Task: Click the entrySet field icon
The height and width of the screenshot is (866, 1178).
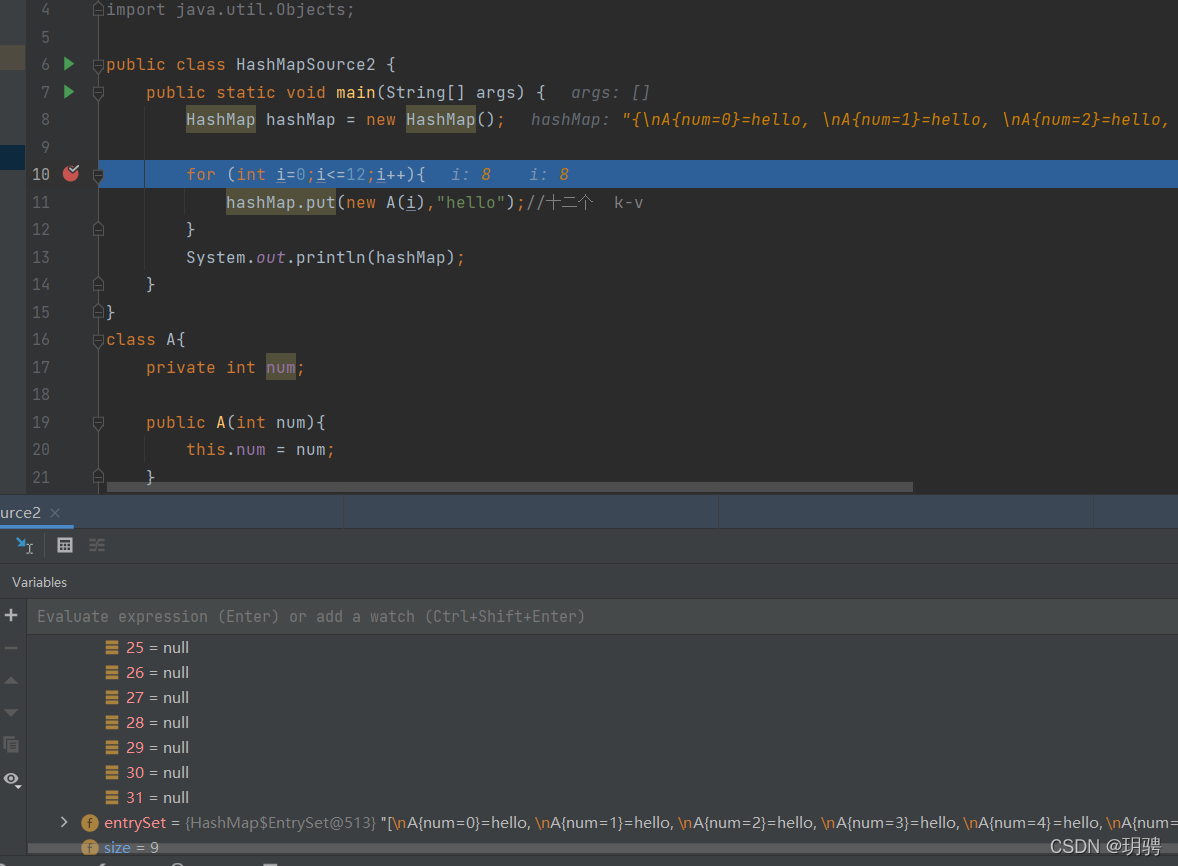Action: coord(89,823)
